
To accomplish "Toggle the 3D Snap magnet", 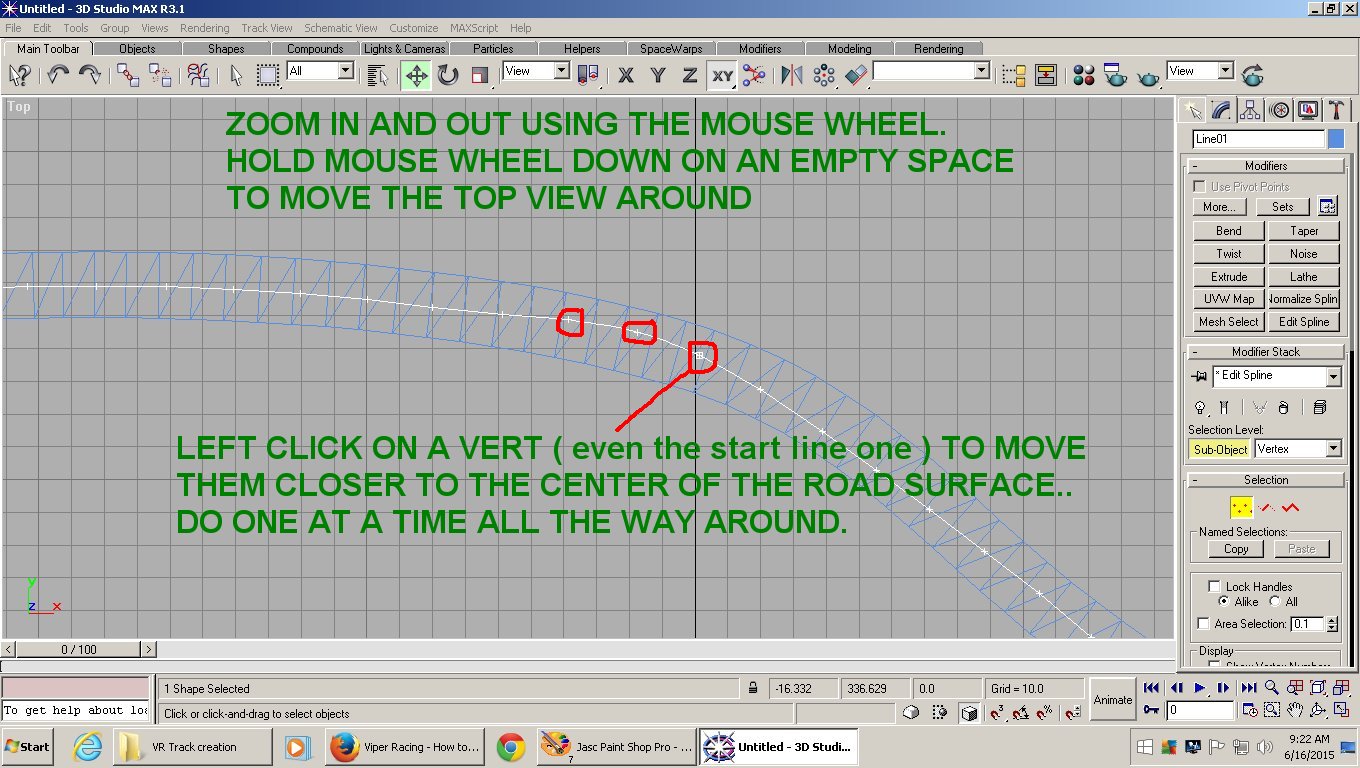I will tap(998, 713).
